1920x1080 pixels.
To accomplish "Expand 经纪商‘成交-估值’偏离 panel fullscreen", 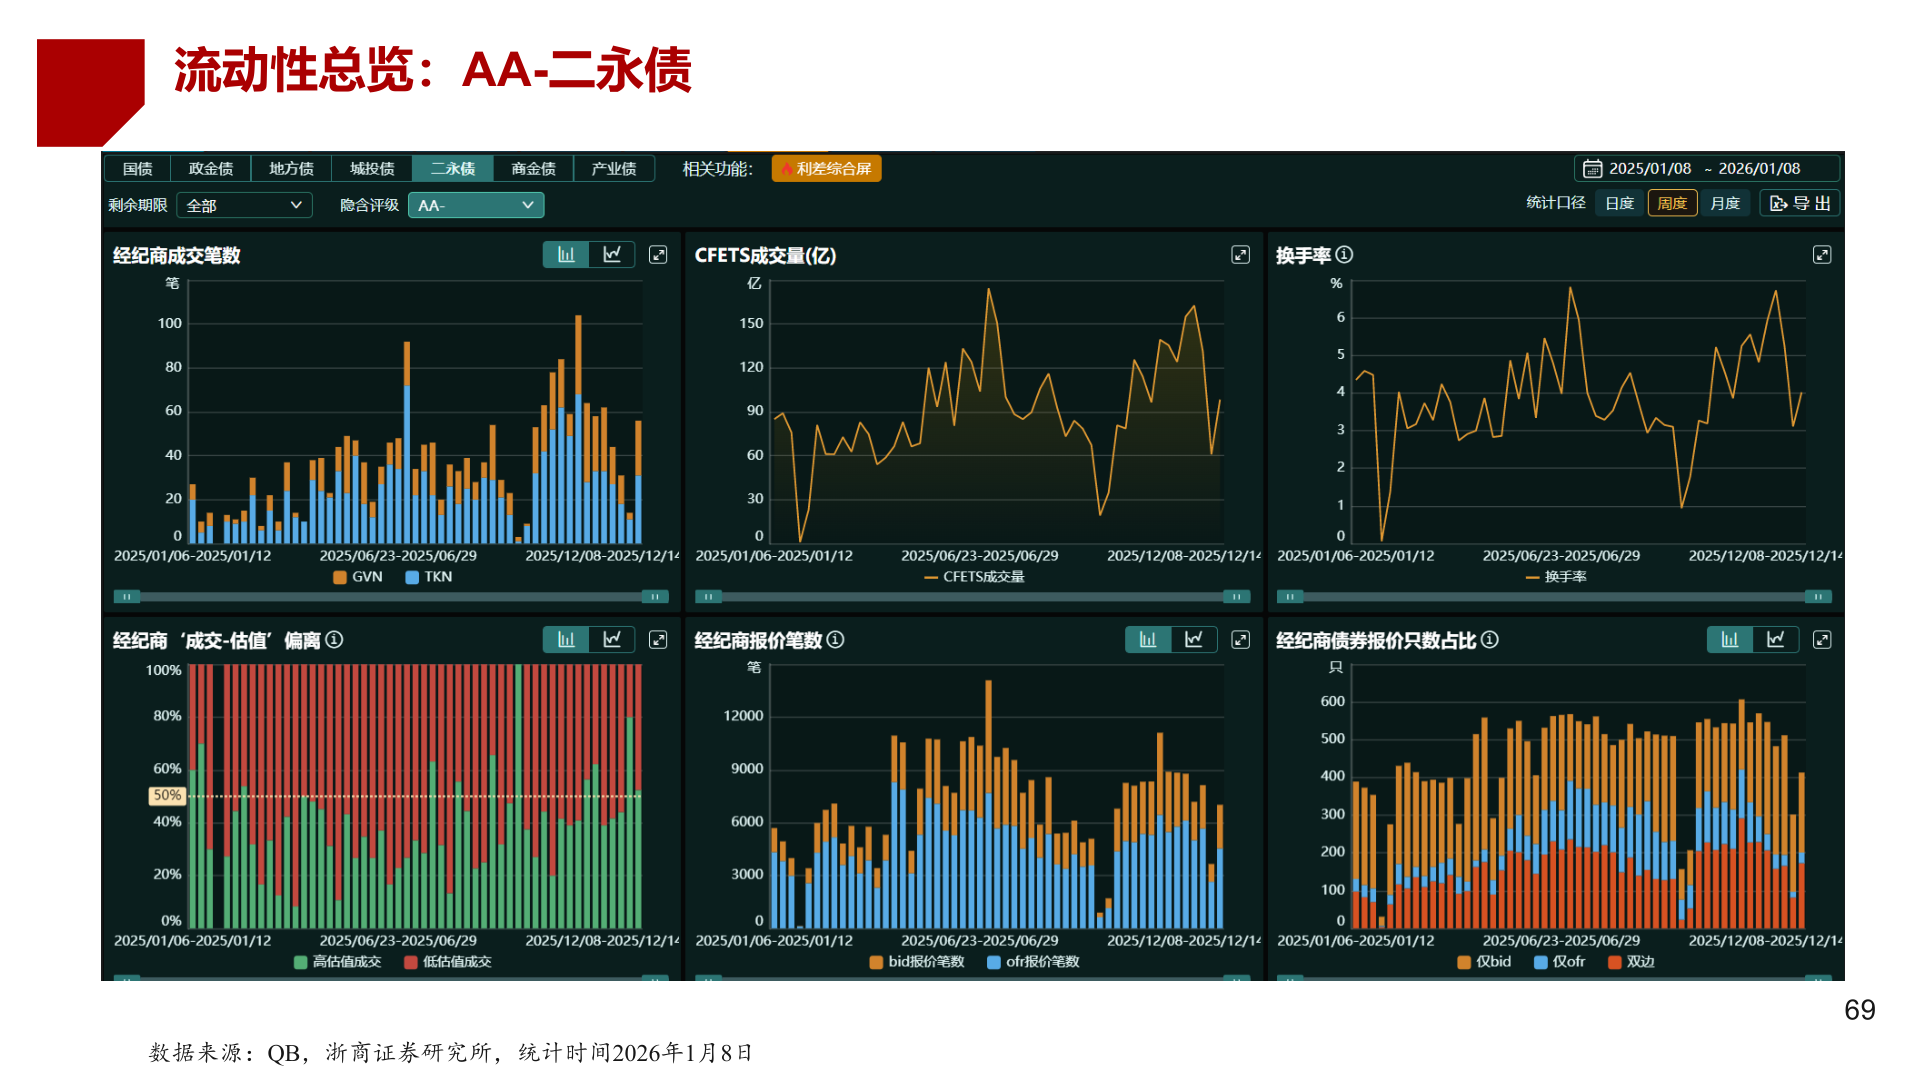I will (x=658, y=639).
